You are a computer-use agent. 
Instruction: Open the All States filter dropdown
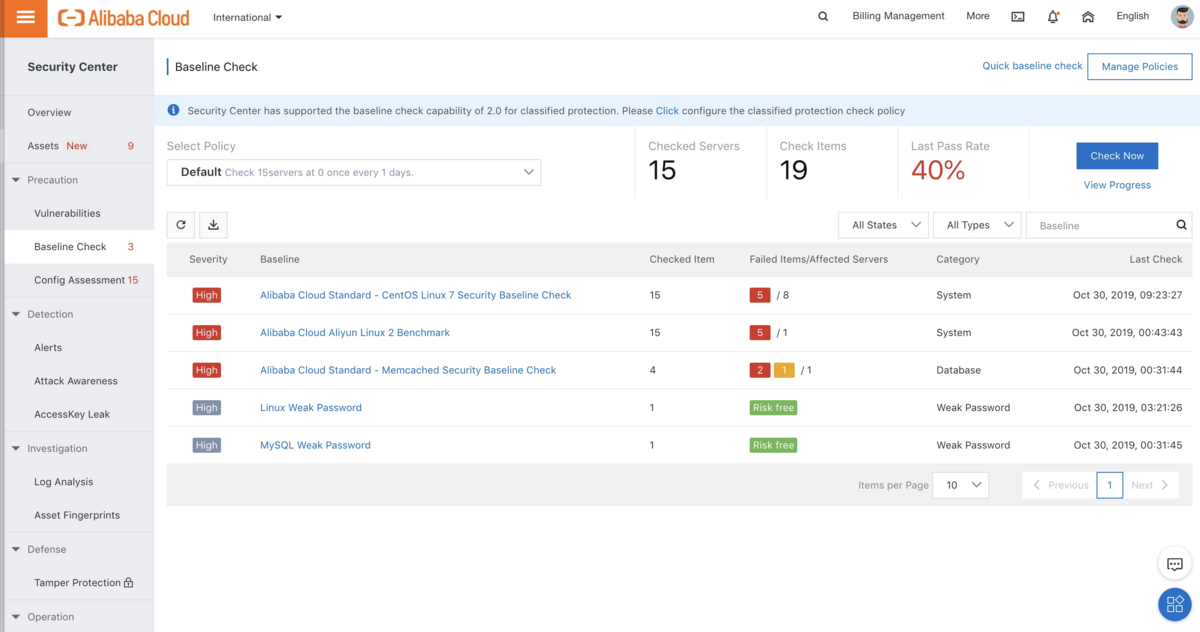pyautogui.click(x=883, y=225)
